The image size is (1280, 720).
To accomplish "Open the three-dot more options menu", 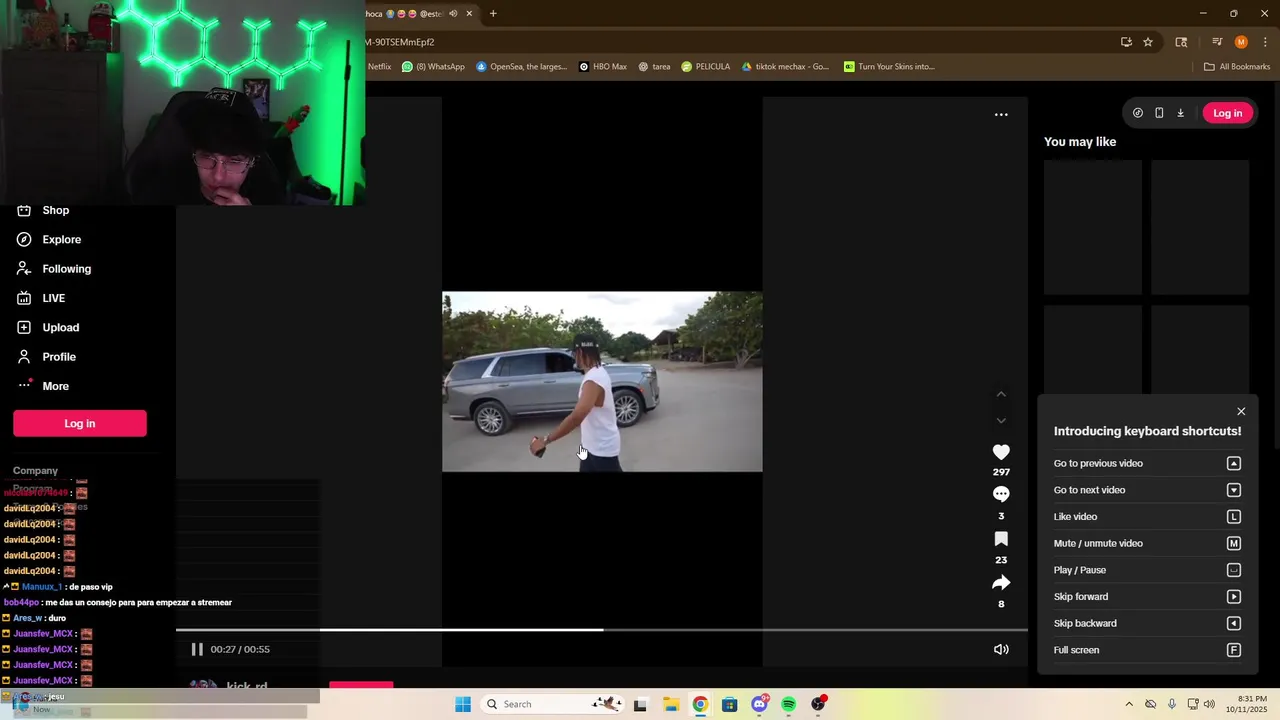I will pos(1001,115).
